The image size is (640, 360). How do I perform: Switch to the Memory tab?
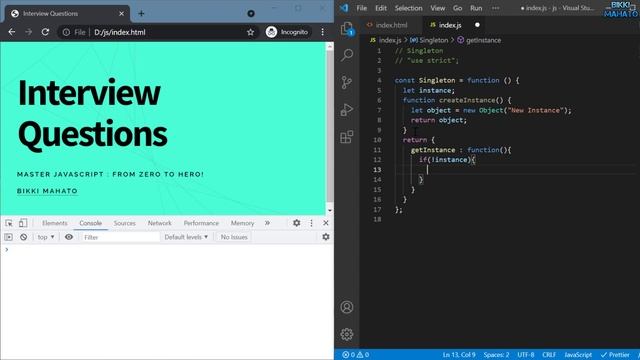tap(242, 223)
